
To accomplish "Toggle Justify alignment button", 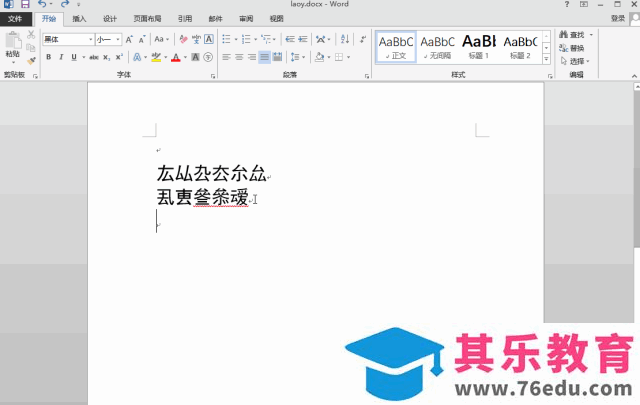I will 264,57.
